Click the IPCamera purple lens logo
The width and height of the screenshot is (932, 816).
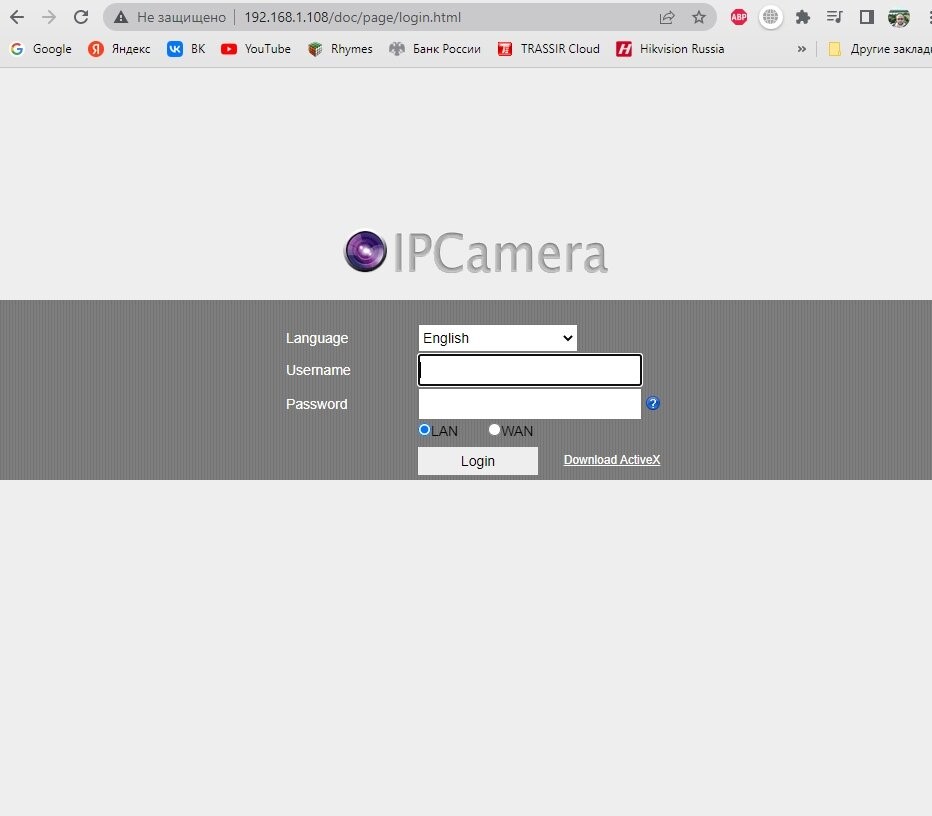click(x=366, y=251)
